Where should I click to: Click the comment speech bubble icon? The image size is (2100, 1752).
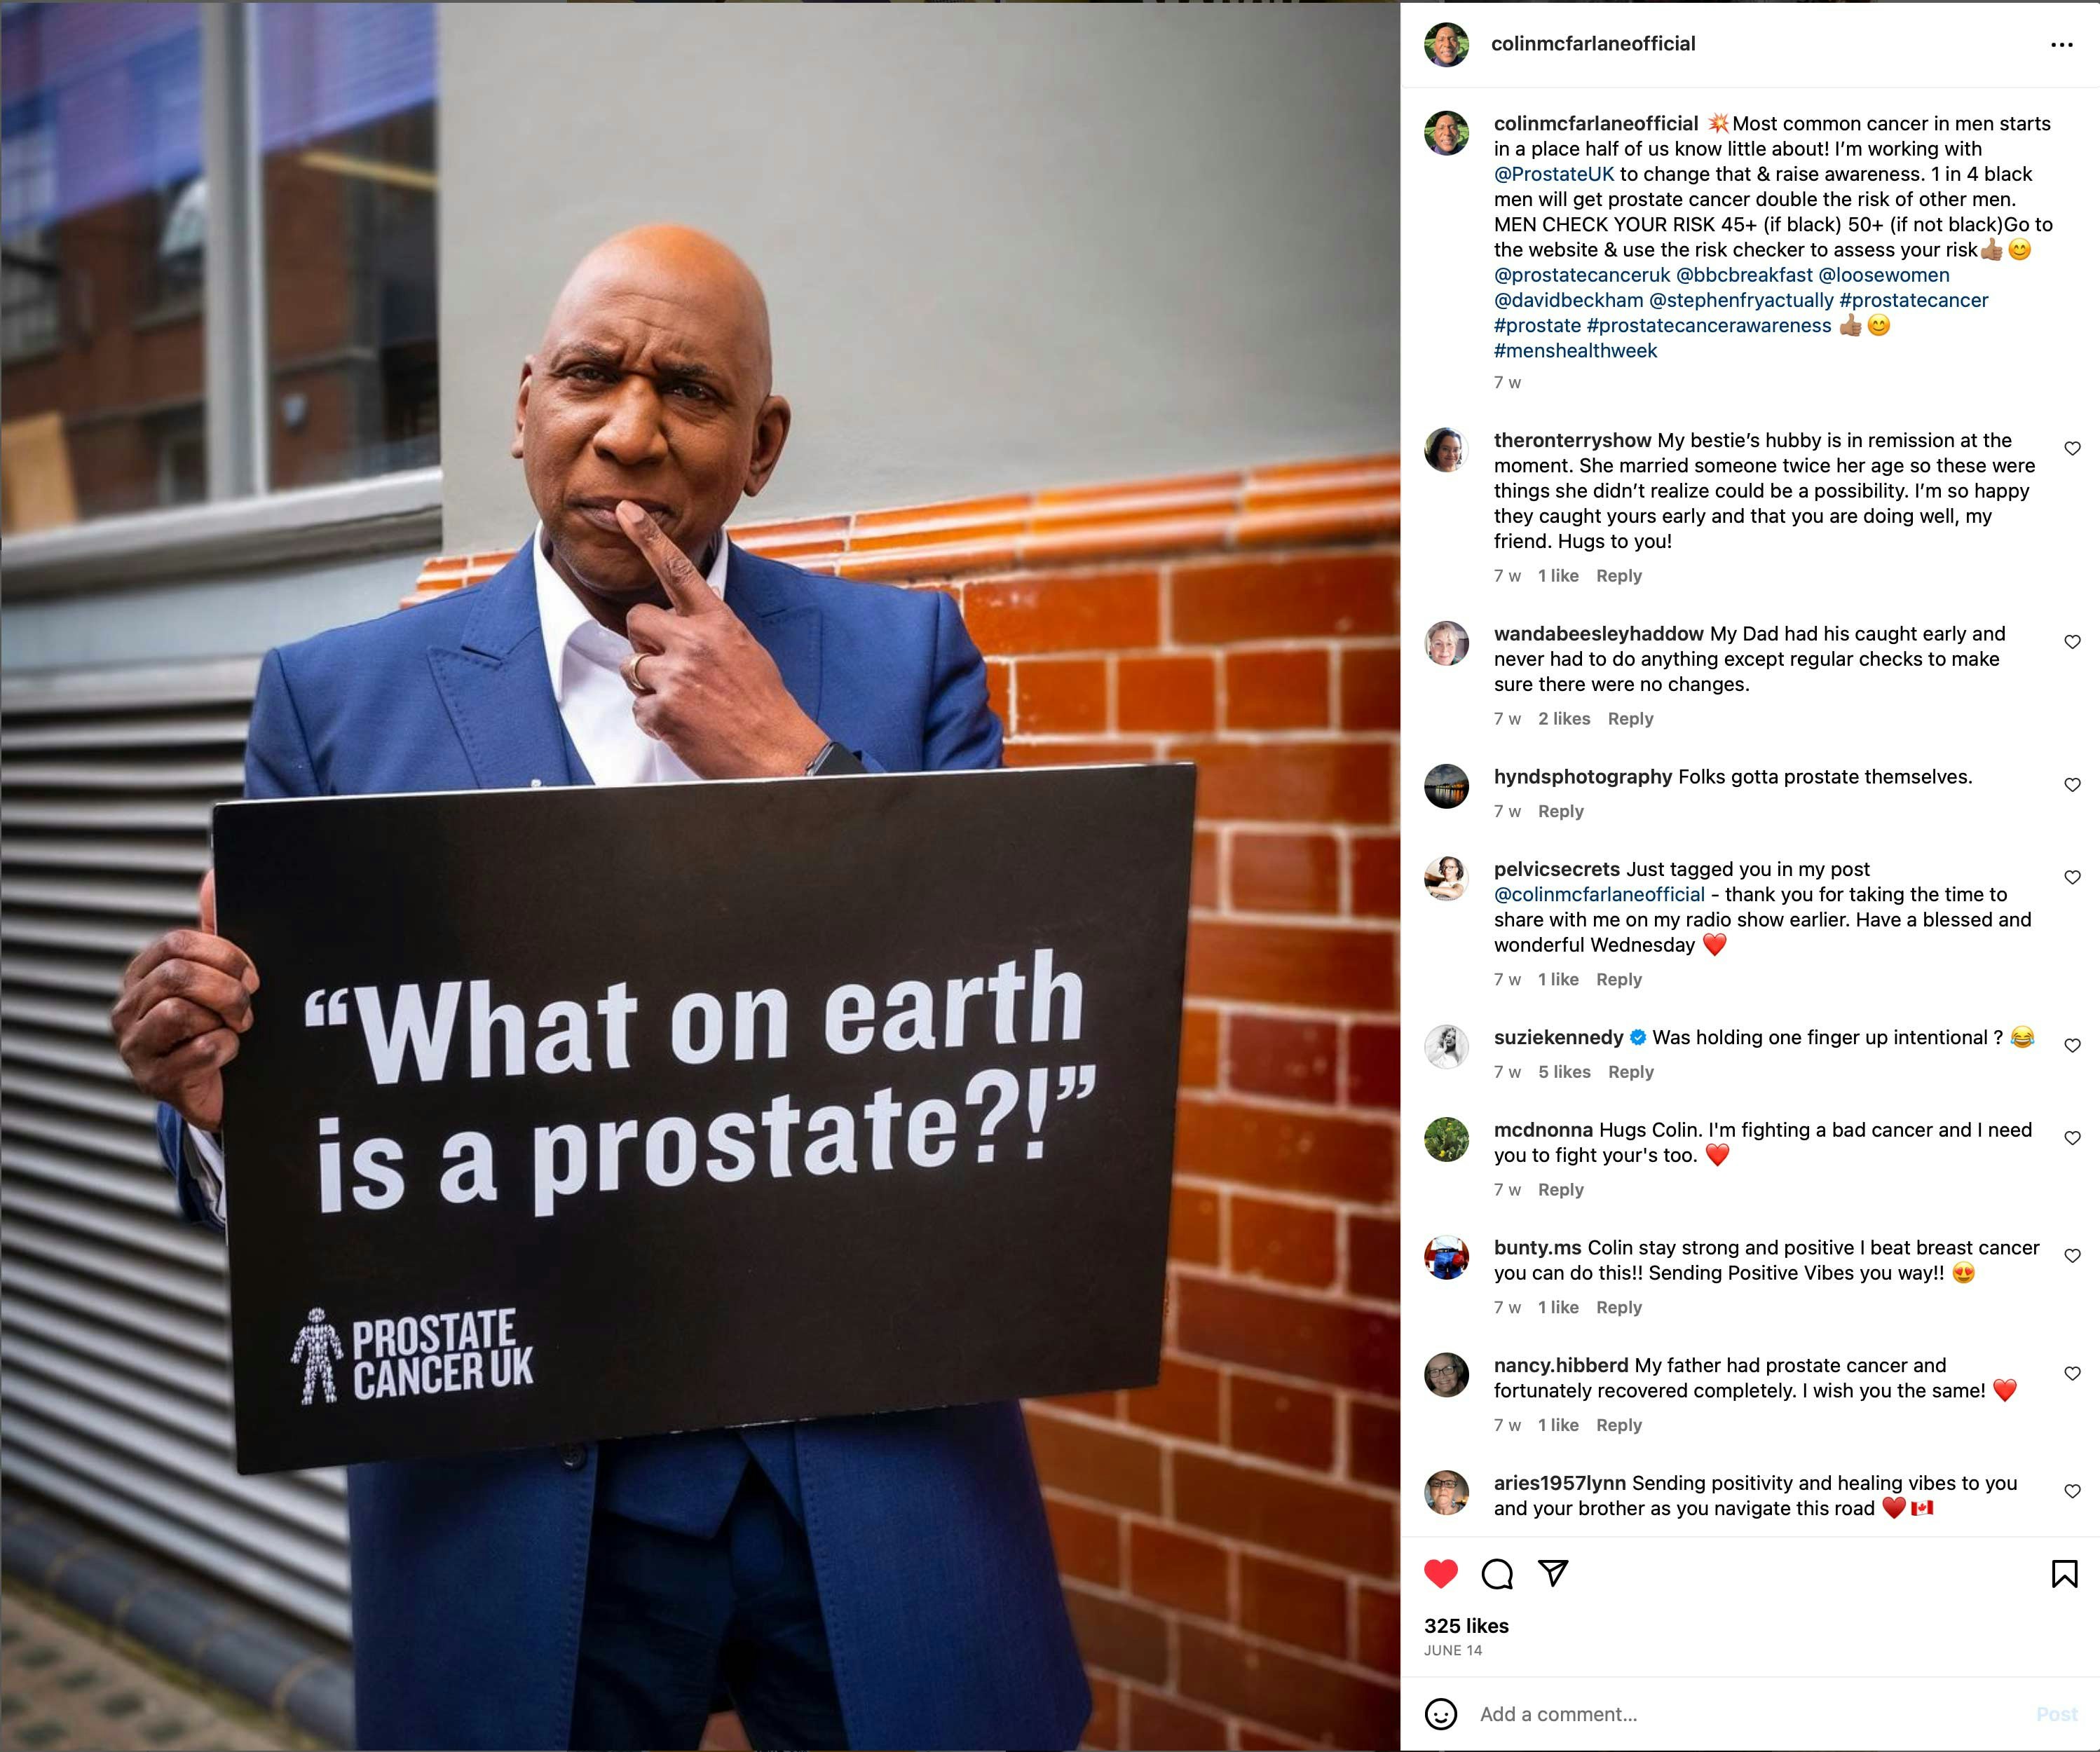pos(1497,1574)
